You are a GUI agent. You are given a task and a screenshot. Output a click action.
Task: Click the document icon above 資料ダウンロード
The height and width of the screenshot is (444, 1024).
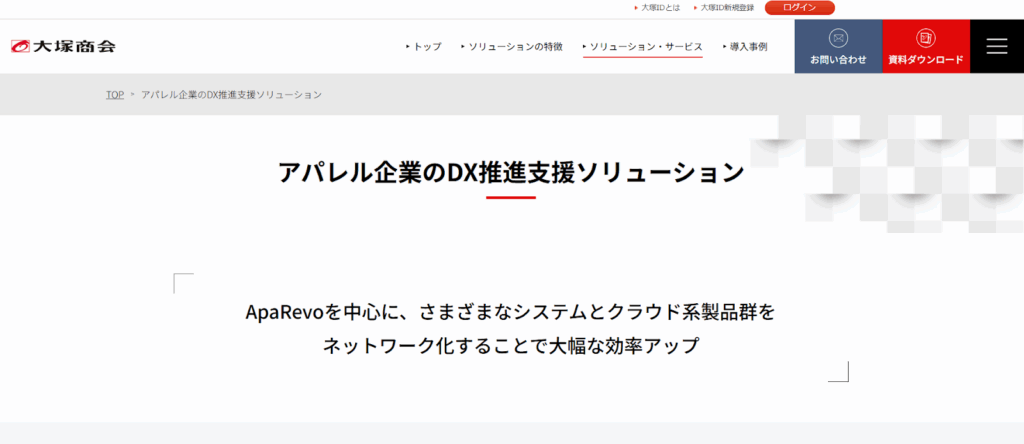click(926, 39)
